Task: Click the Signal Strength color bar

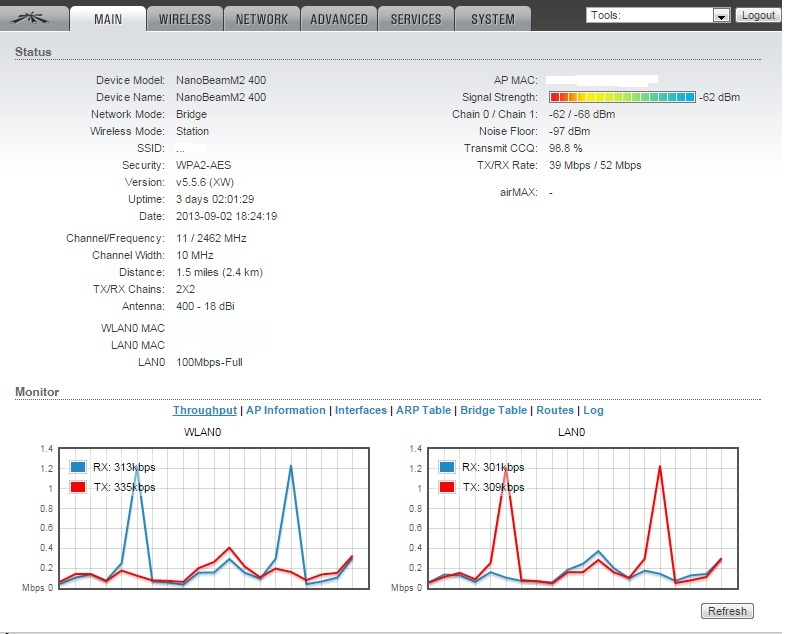Action: [622, 97]
